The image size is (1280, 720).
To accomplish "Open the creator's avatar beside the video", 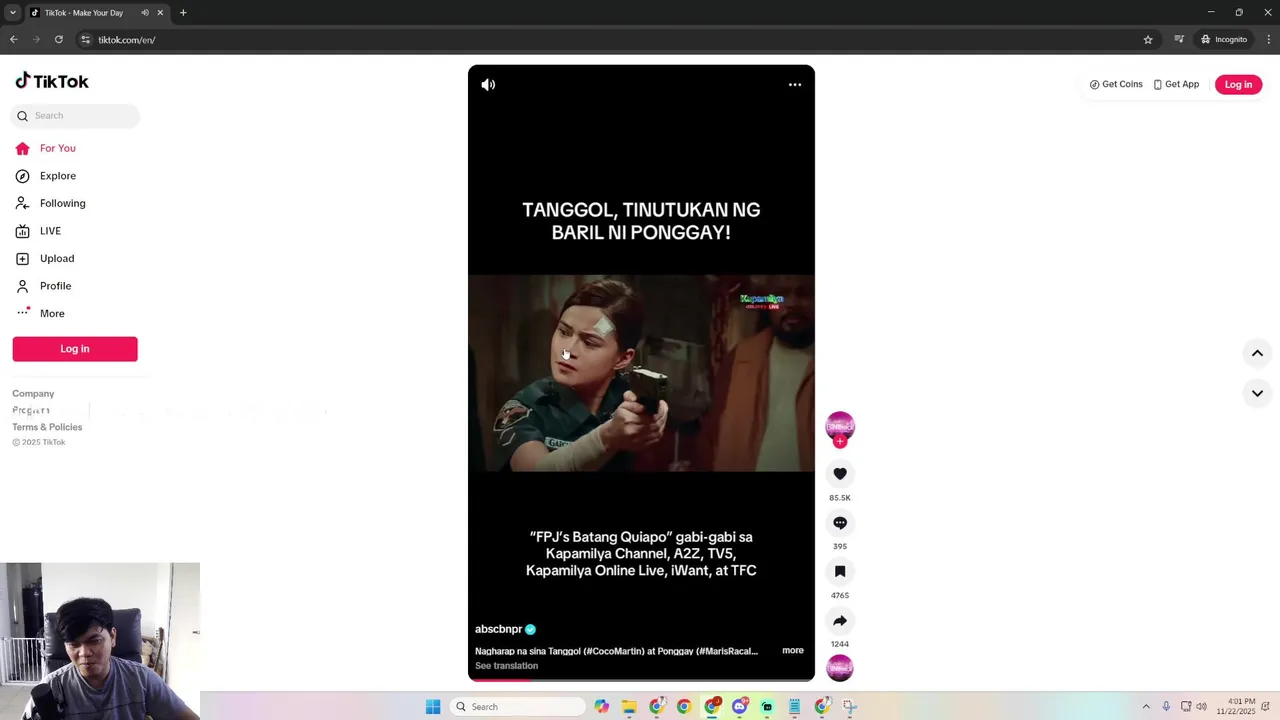I will [840, 426].
